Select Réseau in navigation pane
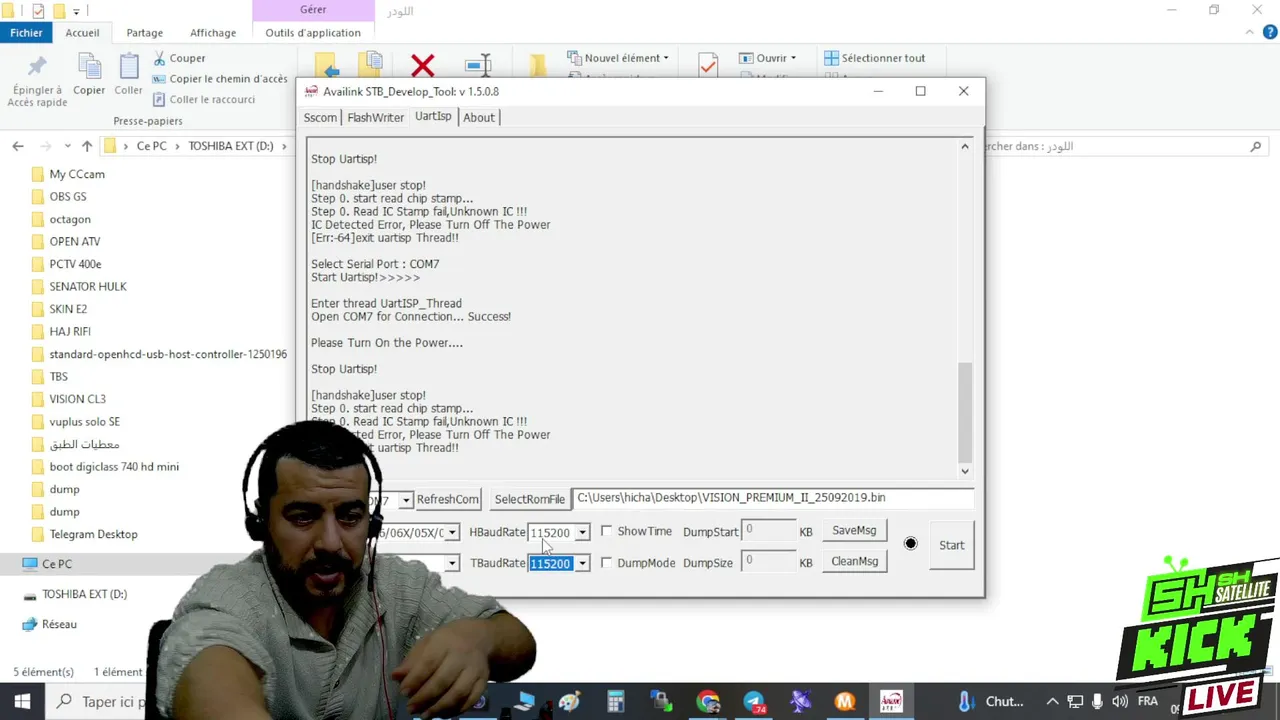The image size is (1280, 720). coord(59,624)
